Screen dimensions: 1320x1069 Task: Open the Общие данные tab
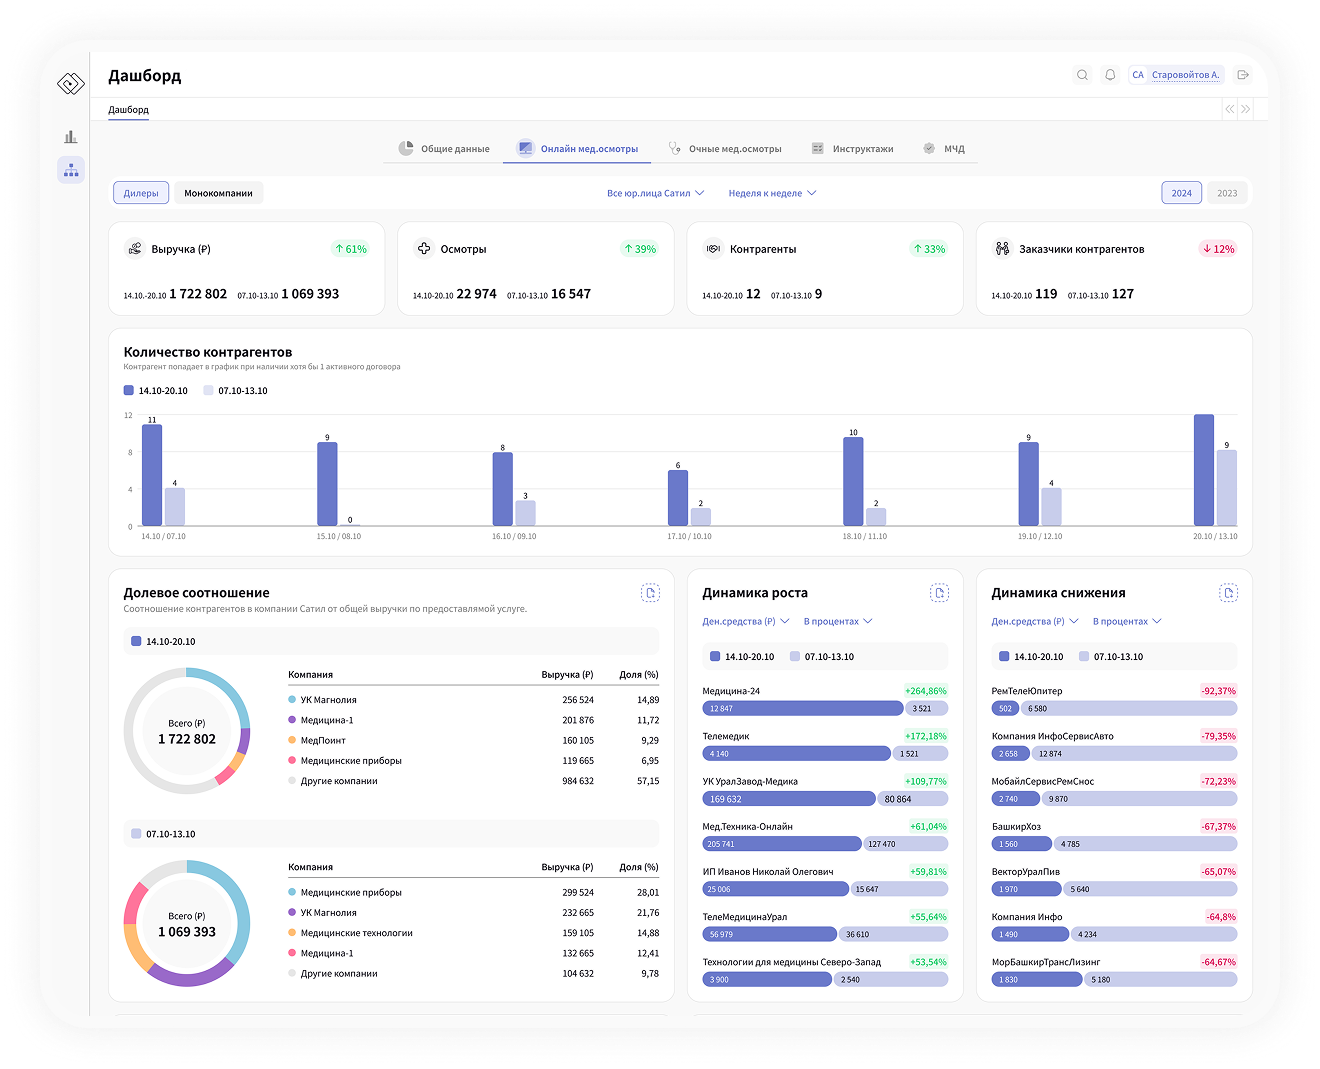click(444, 149)
